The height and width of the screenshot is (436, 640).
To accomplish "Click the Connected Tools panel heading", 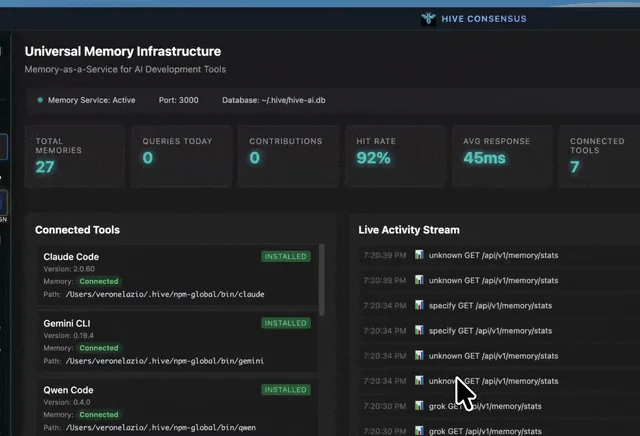I will [x=77, y=230].
